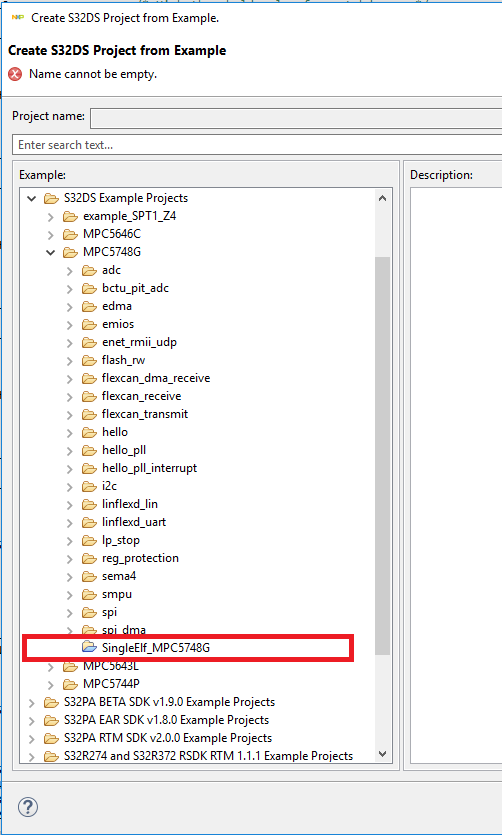The image size is (502, 835).
Task: Click the Project name input field
Action: coord(296,118)
